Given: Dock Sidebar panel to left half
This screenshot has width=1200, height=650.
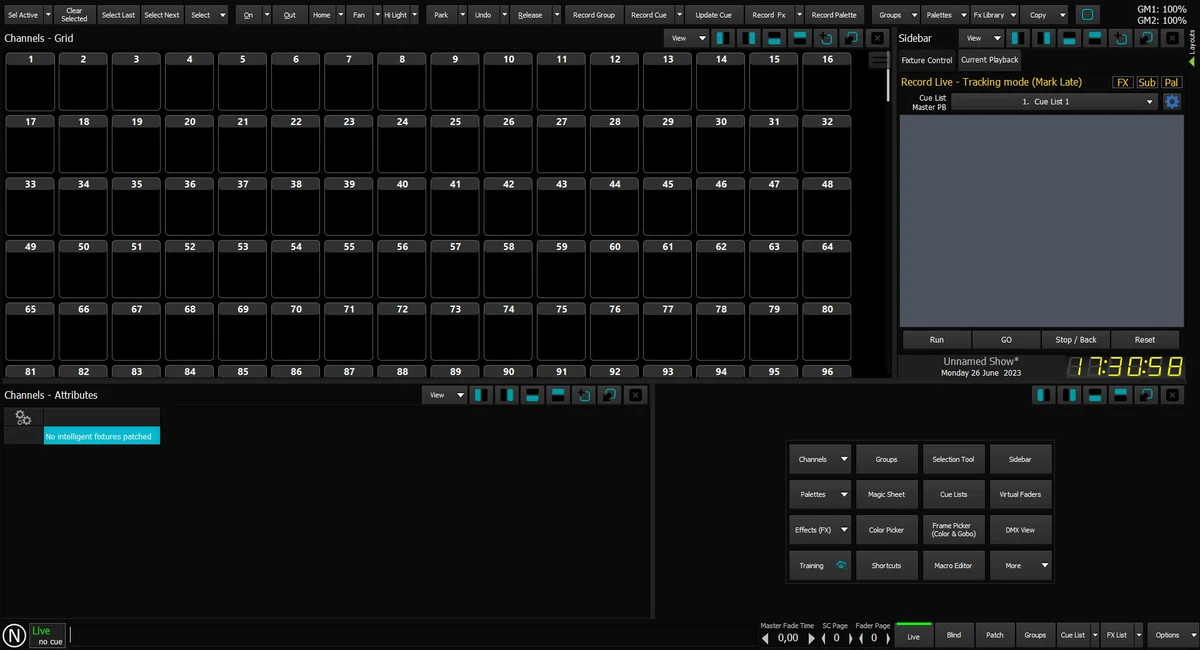Looking at the screenshot, I should pyautogui.click(x=1018, y=38).
